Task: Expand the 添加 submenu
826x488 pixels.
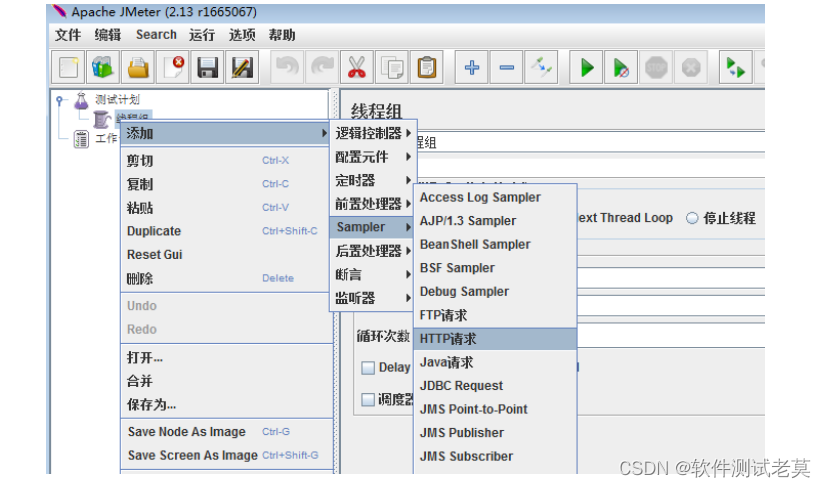Action: click(x=226, y=134)
